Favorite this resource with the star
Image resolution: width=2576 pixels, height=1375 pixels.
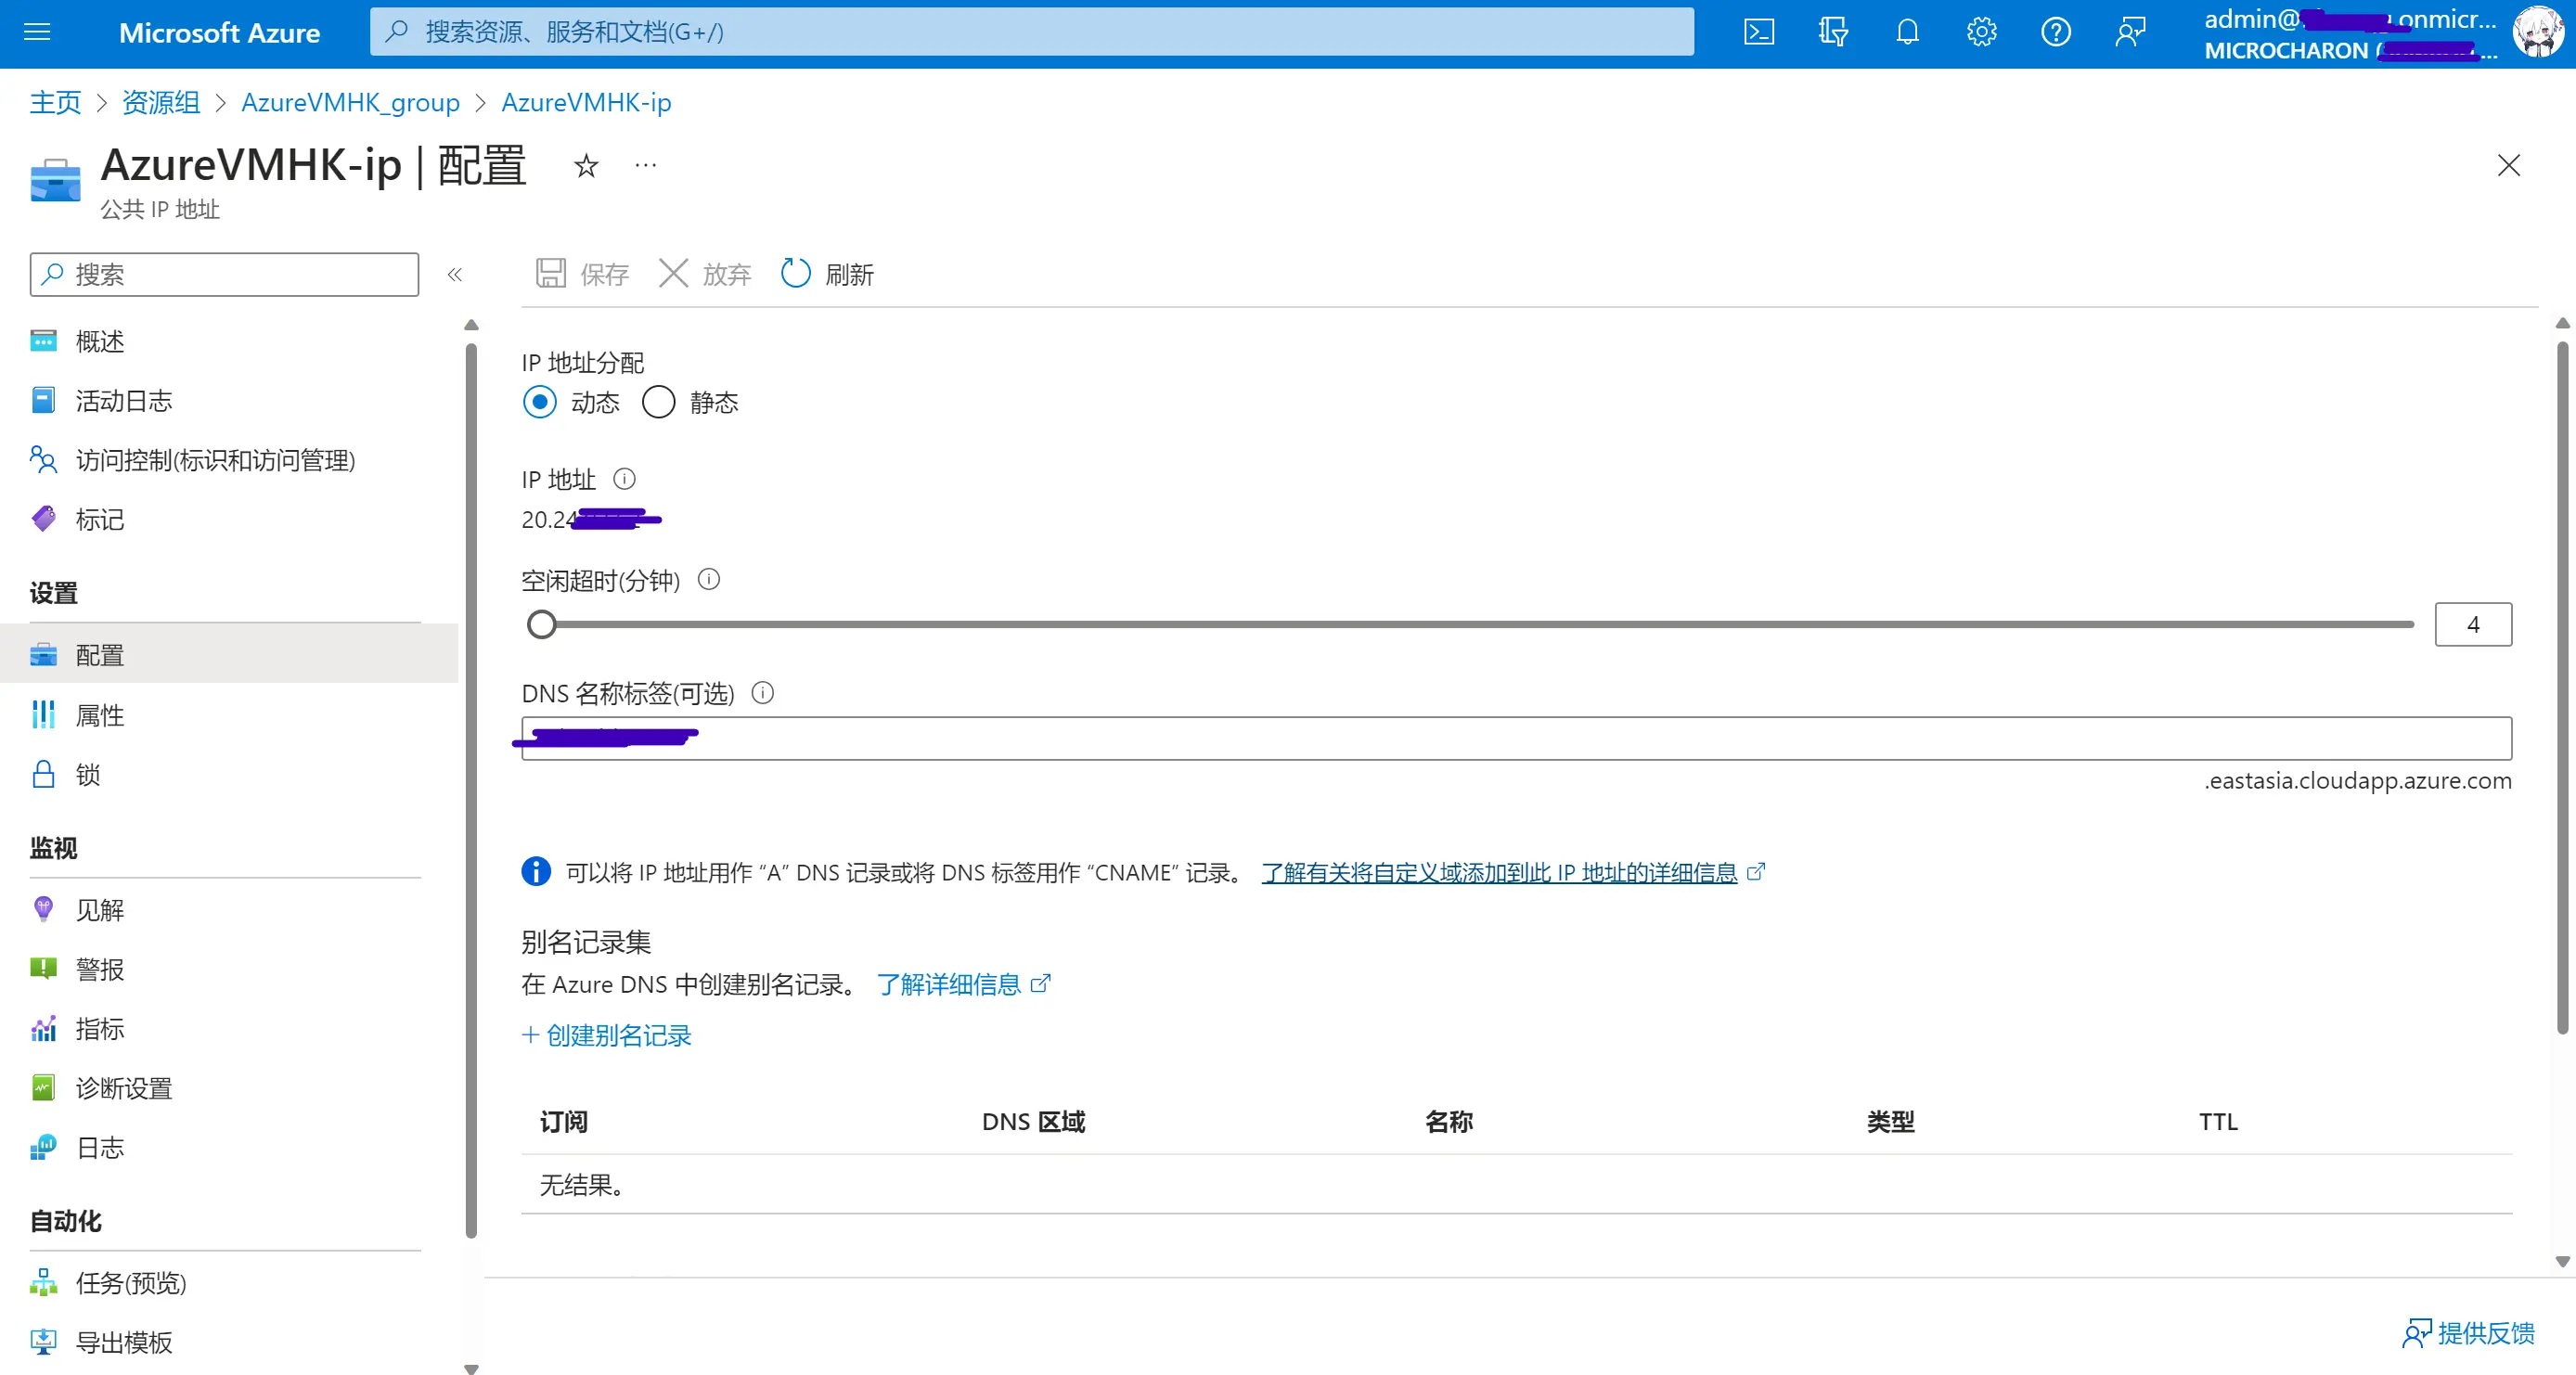pos(586,166)
